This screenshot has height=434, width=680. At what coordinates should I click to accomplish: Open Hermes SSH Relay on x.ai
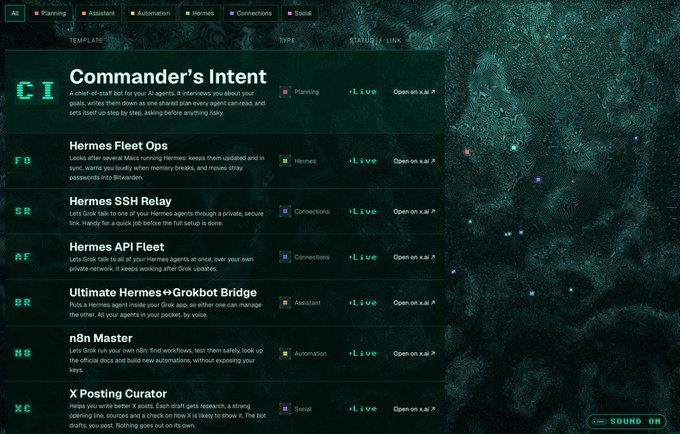[414, 212]
